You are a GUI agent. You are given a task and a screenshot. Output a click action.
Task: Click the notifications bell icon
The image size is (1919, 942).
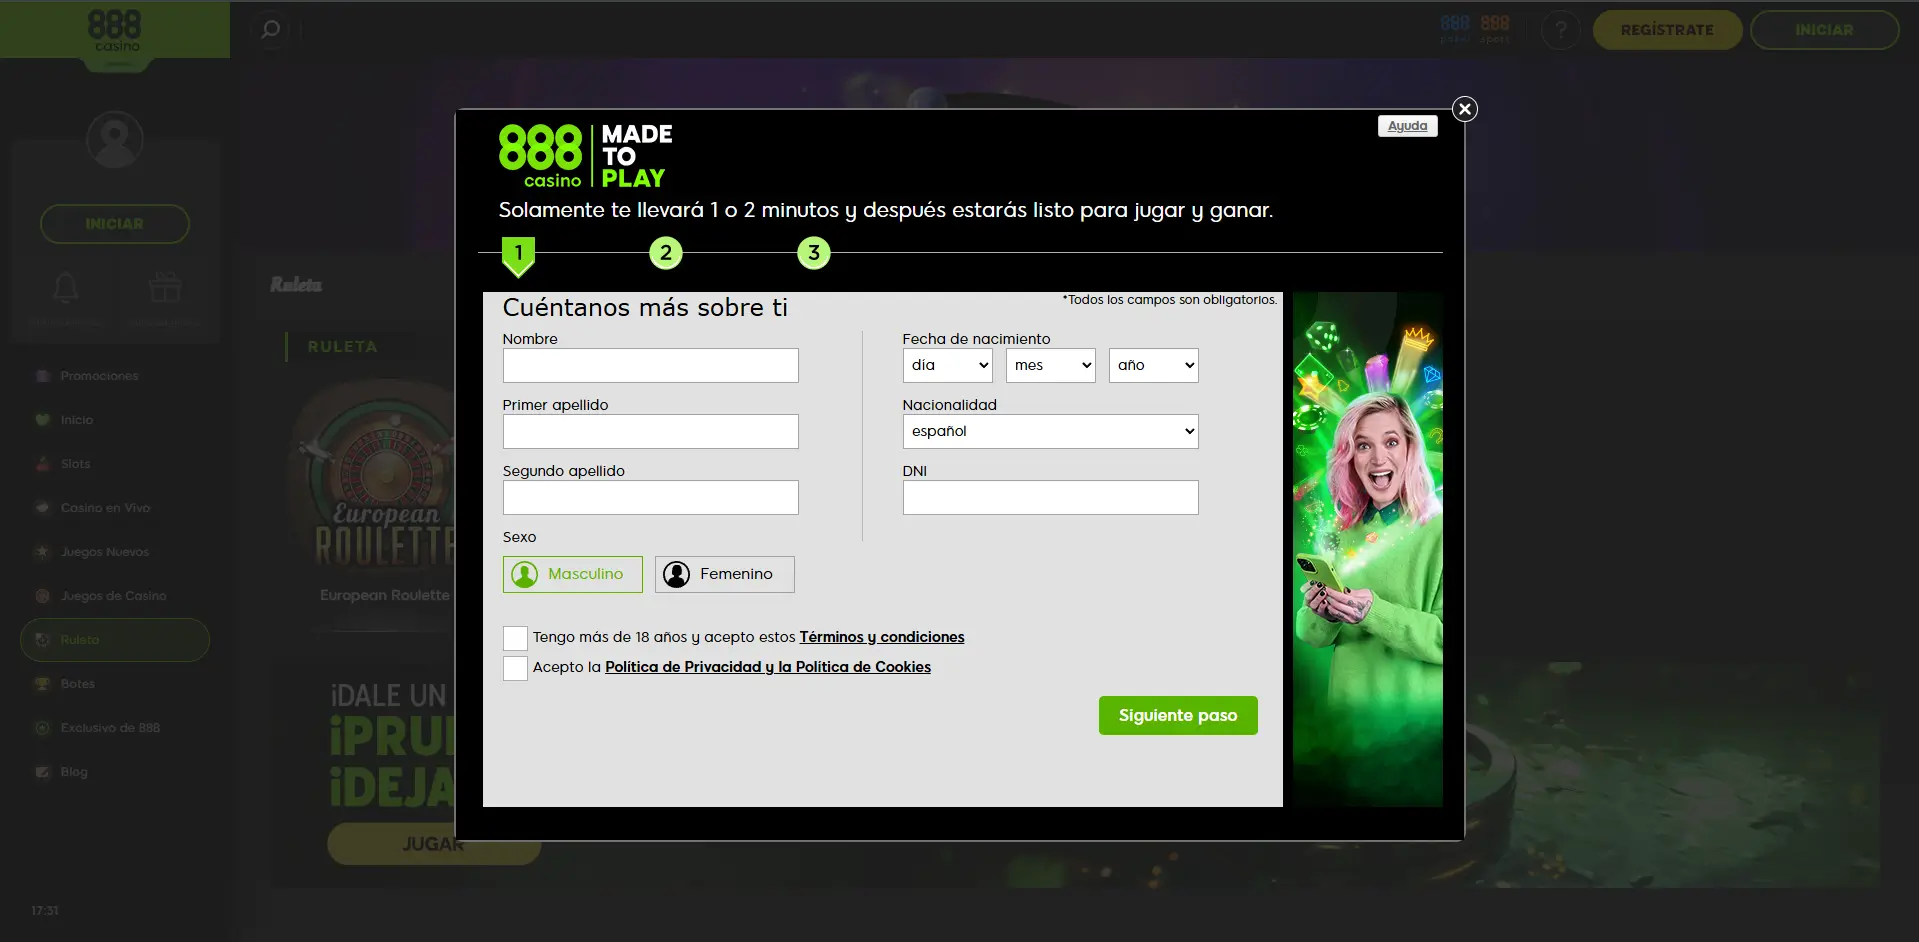coord(64,287)
